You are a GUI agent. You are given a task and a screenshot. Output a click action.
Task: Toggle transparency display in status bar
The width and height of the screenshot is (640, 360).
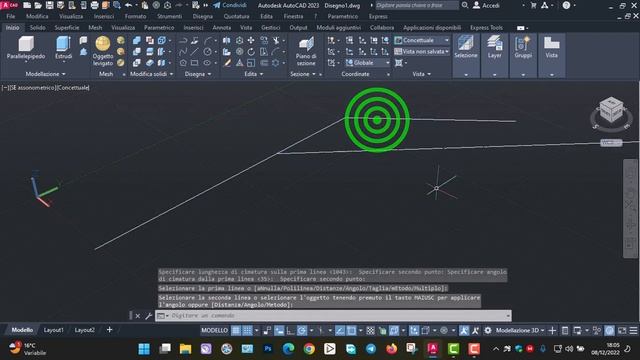coord(370,331)
